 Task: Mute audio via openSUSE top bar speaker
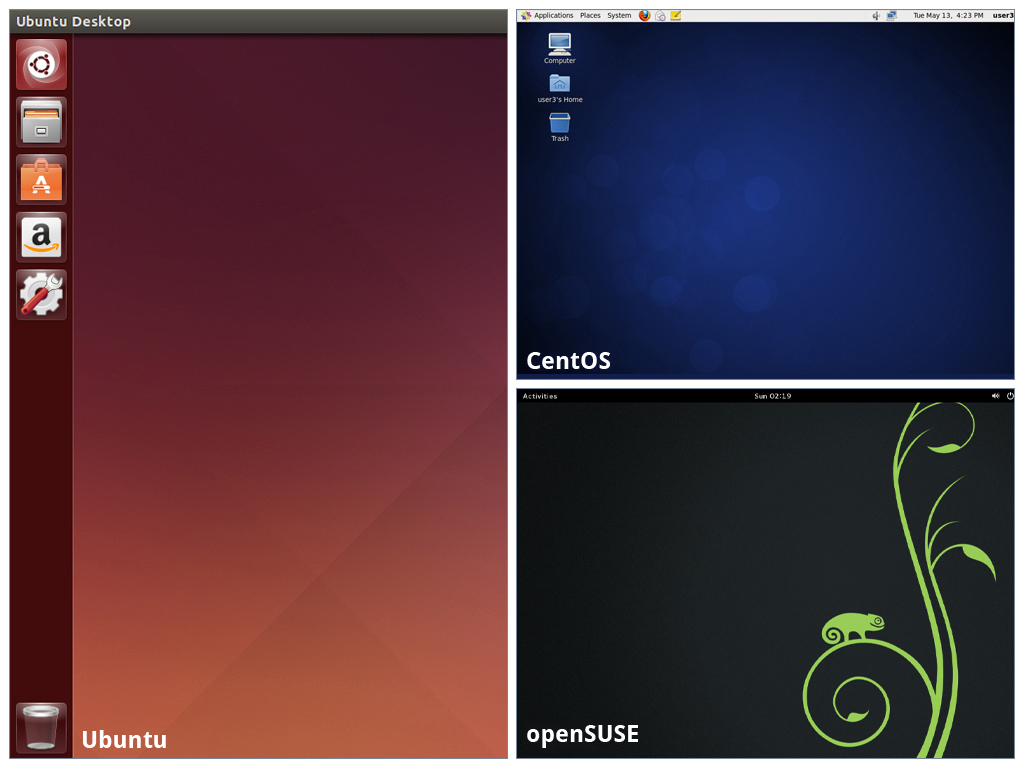(x=996, y=396)
